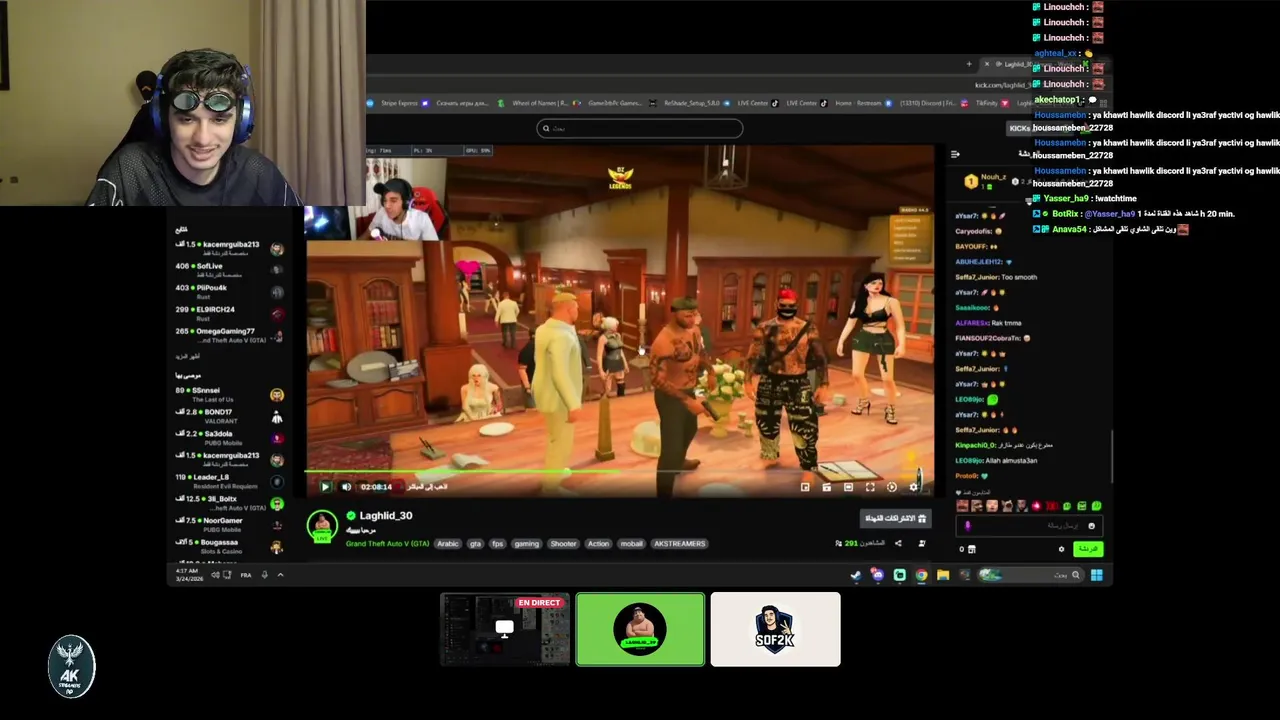1280x720 pixels.
Task: Click the purple microphone icon in chat input
Action: [967, 526]
